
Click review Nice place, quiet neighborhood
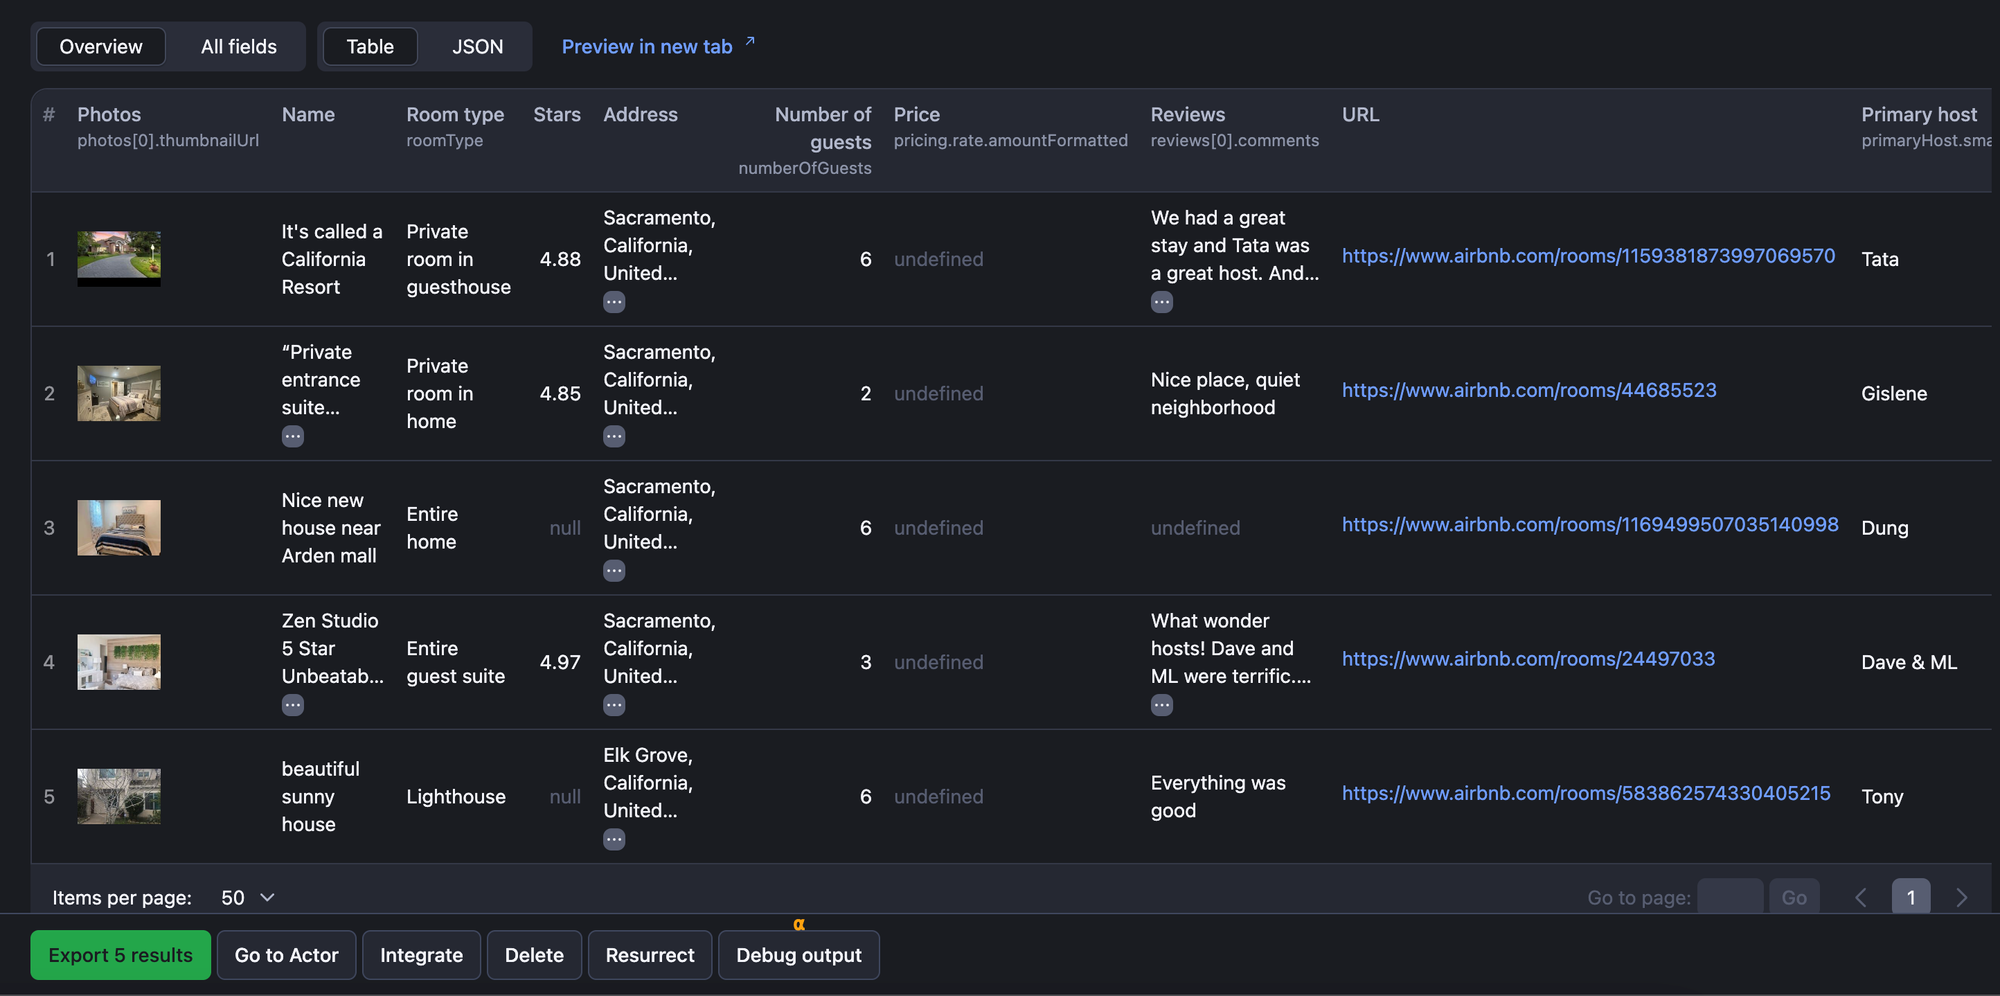pyautogui.click(x=1225, y=394)
